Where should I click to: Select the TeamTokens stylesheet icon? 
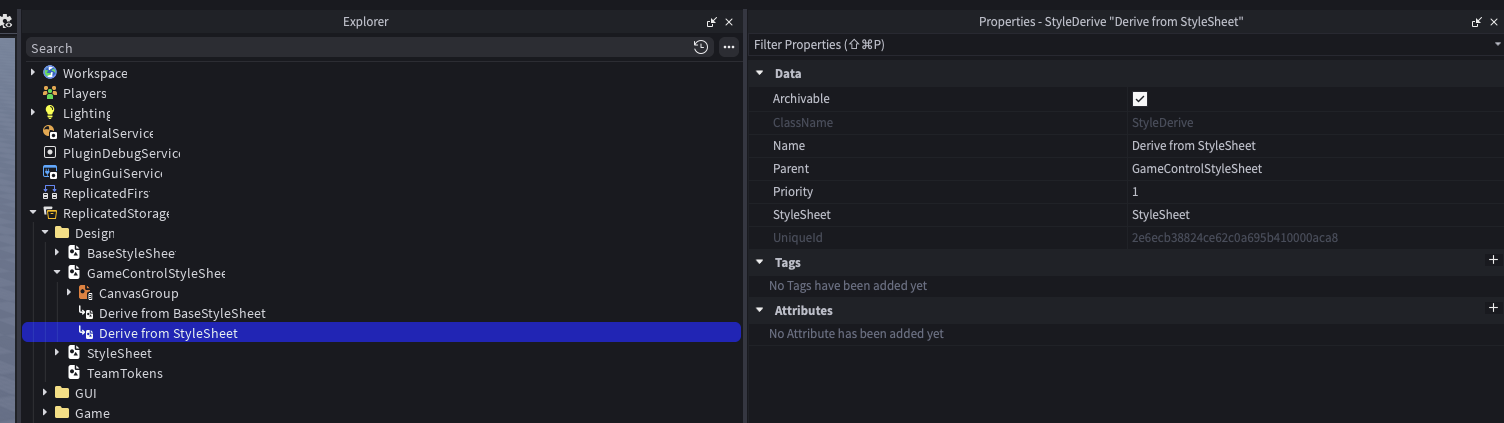(x=74, y=373)
